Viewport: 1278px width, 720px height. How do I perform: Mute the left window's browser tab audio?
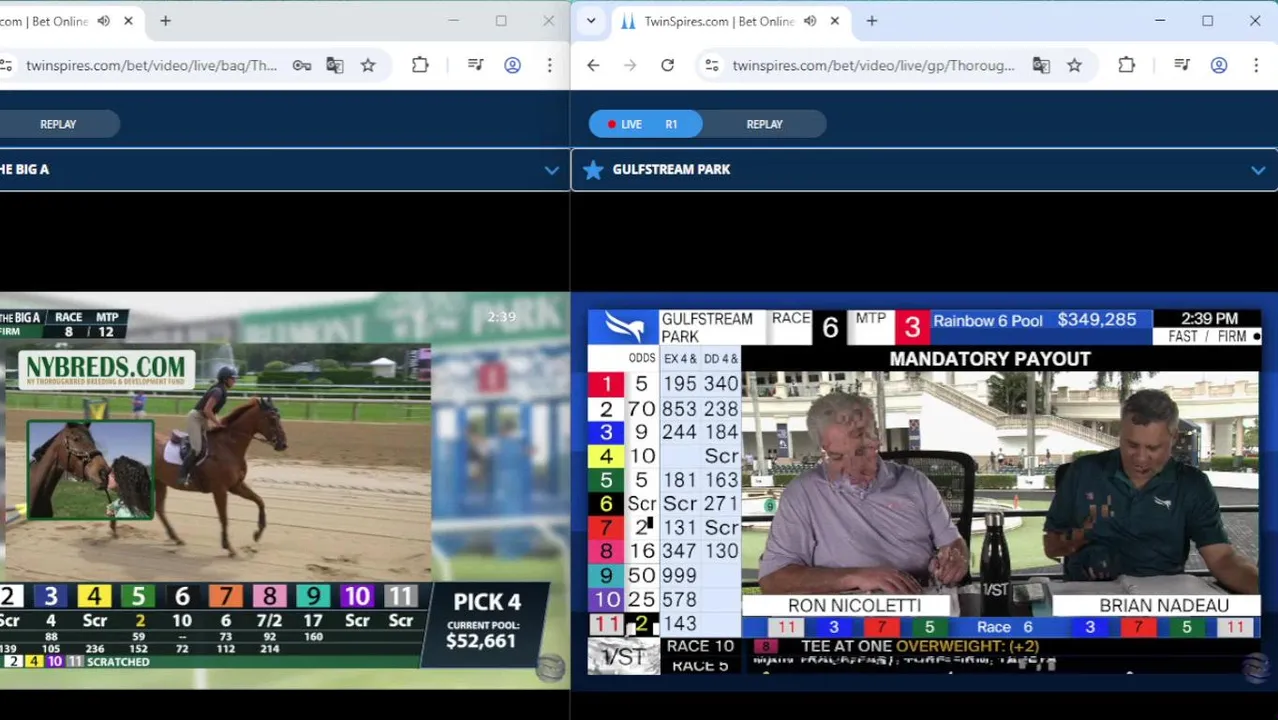click(104, 21)
